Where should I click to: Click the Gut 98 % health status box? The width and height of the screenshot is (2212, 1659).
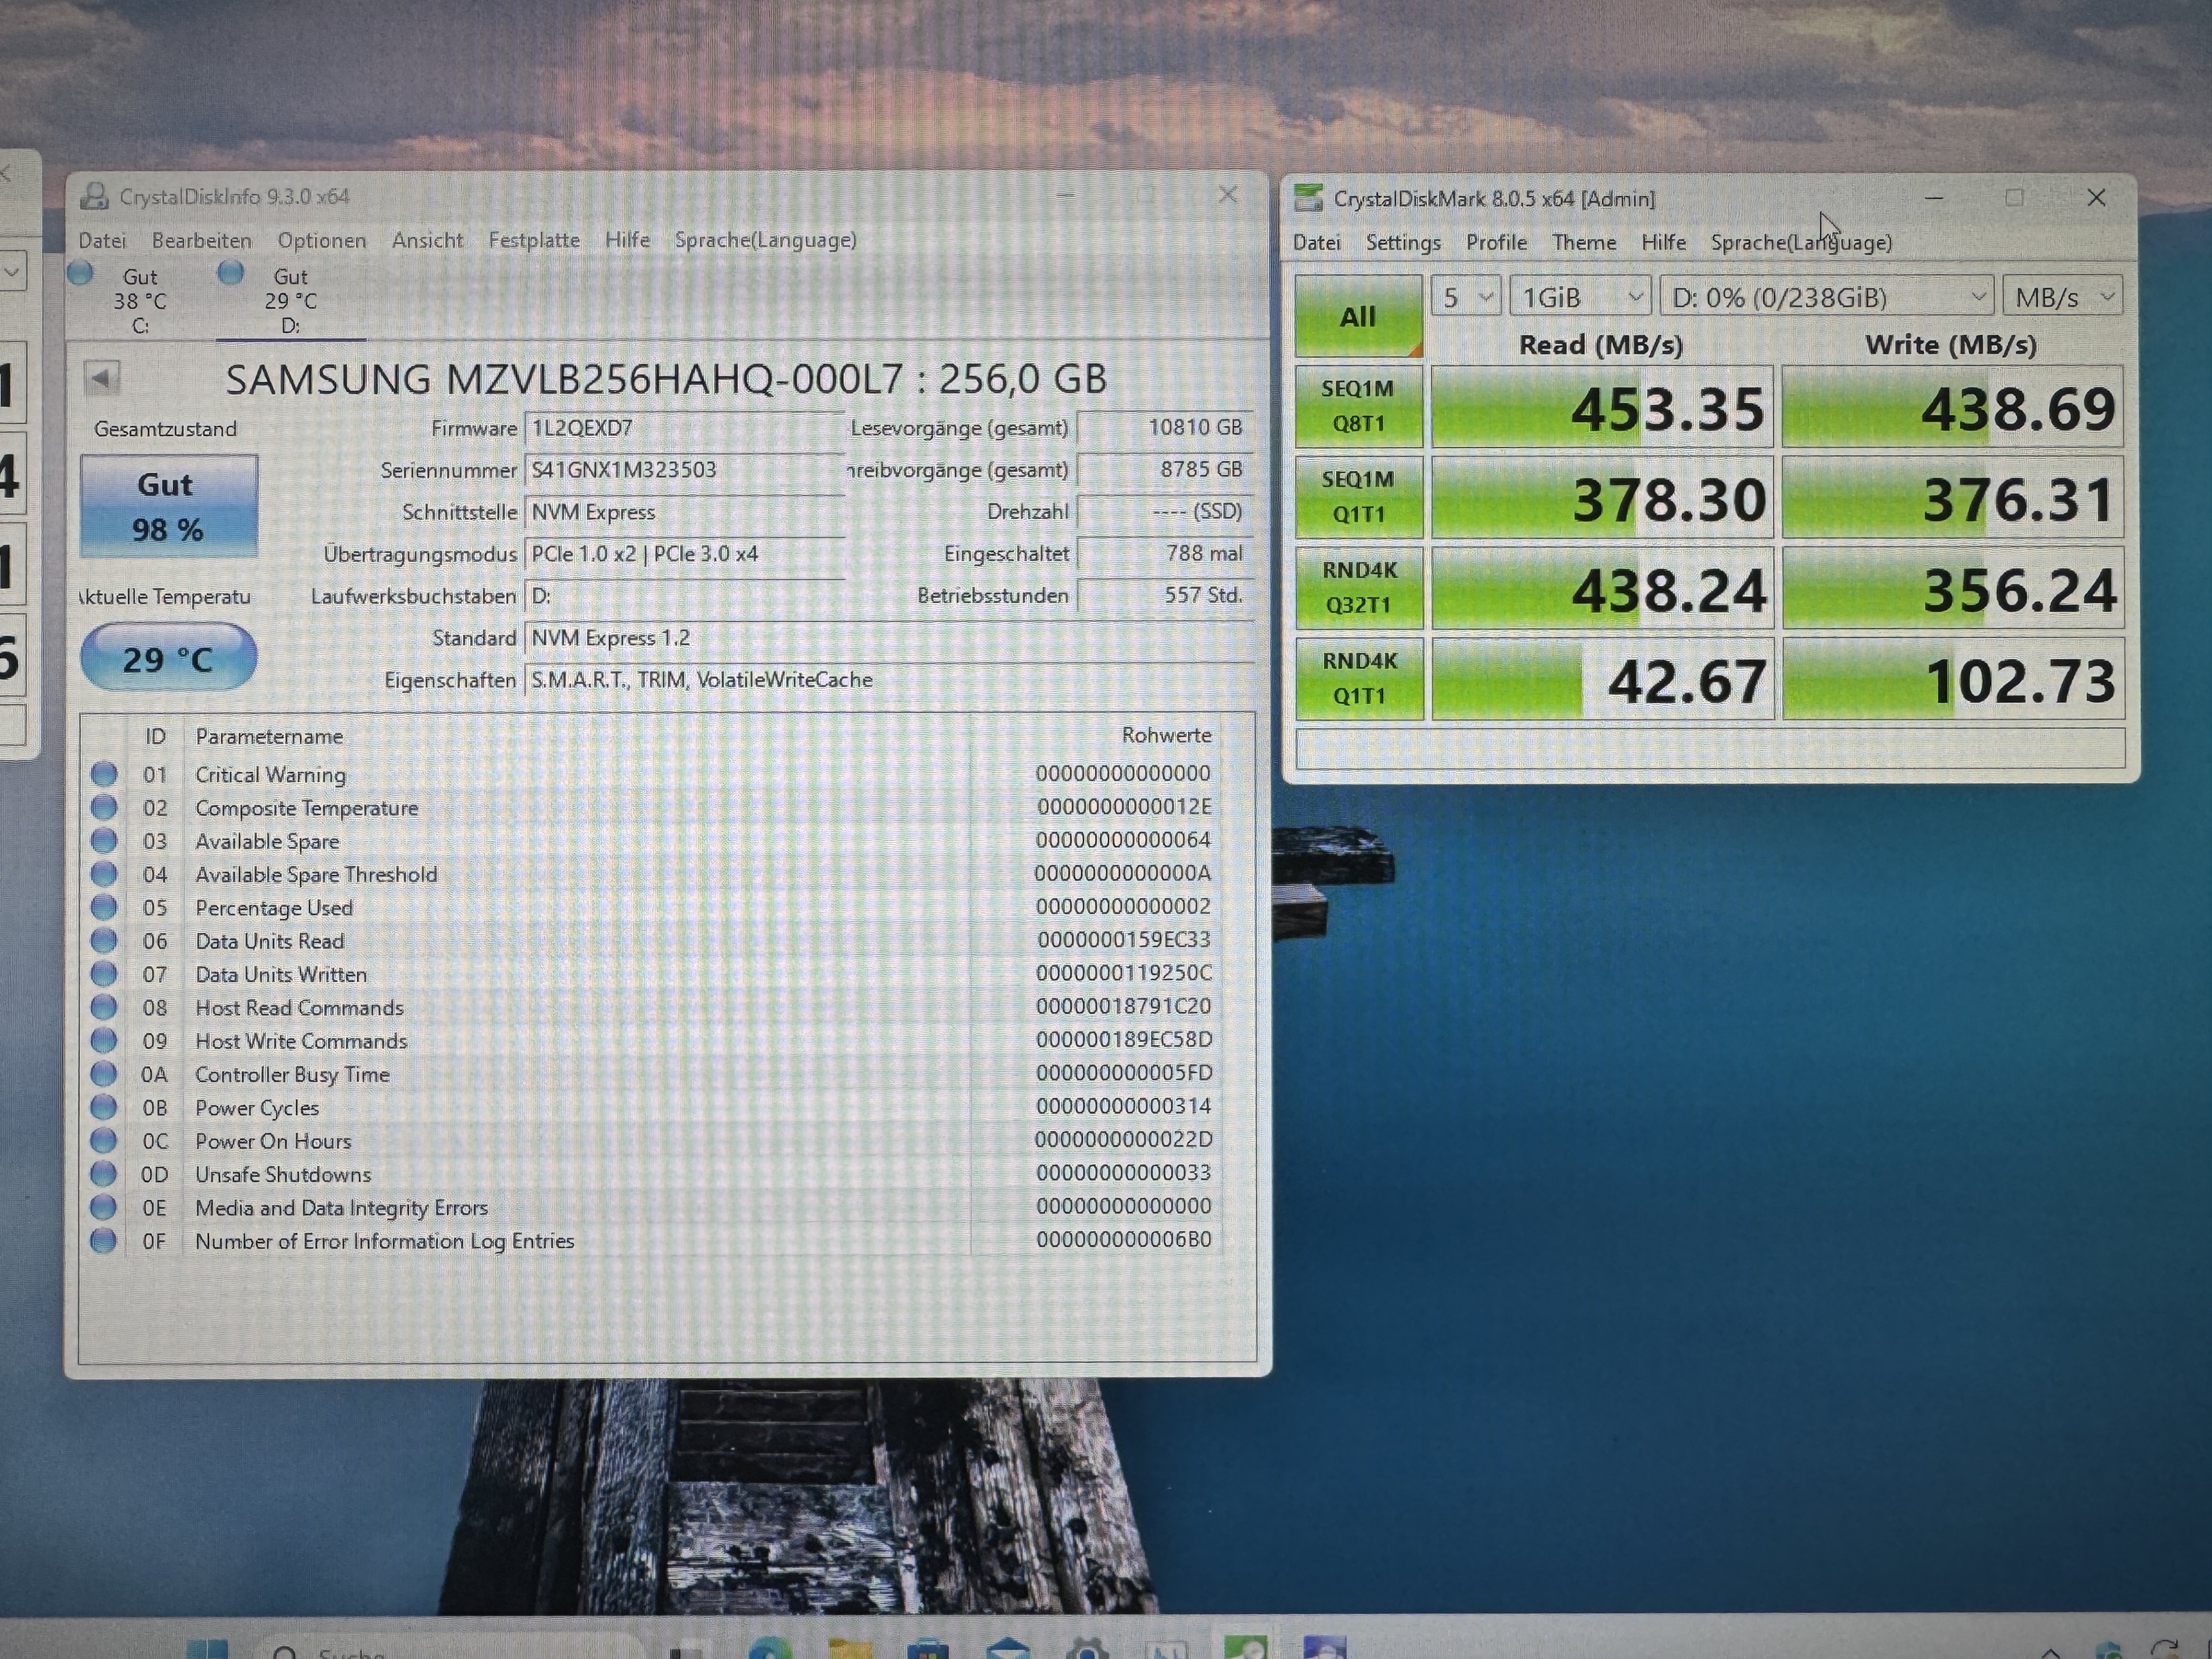pyautogui.click(x=168, y=506)
